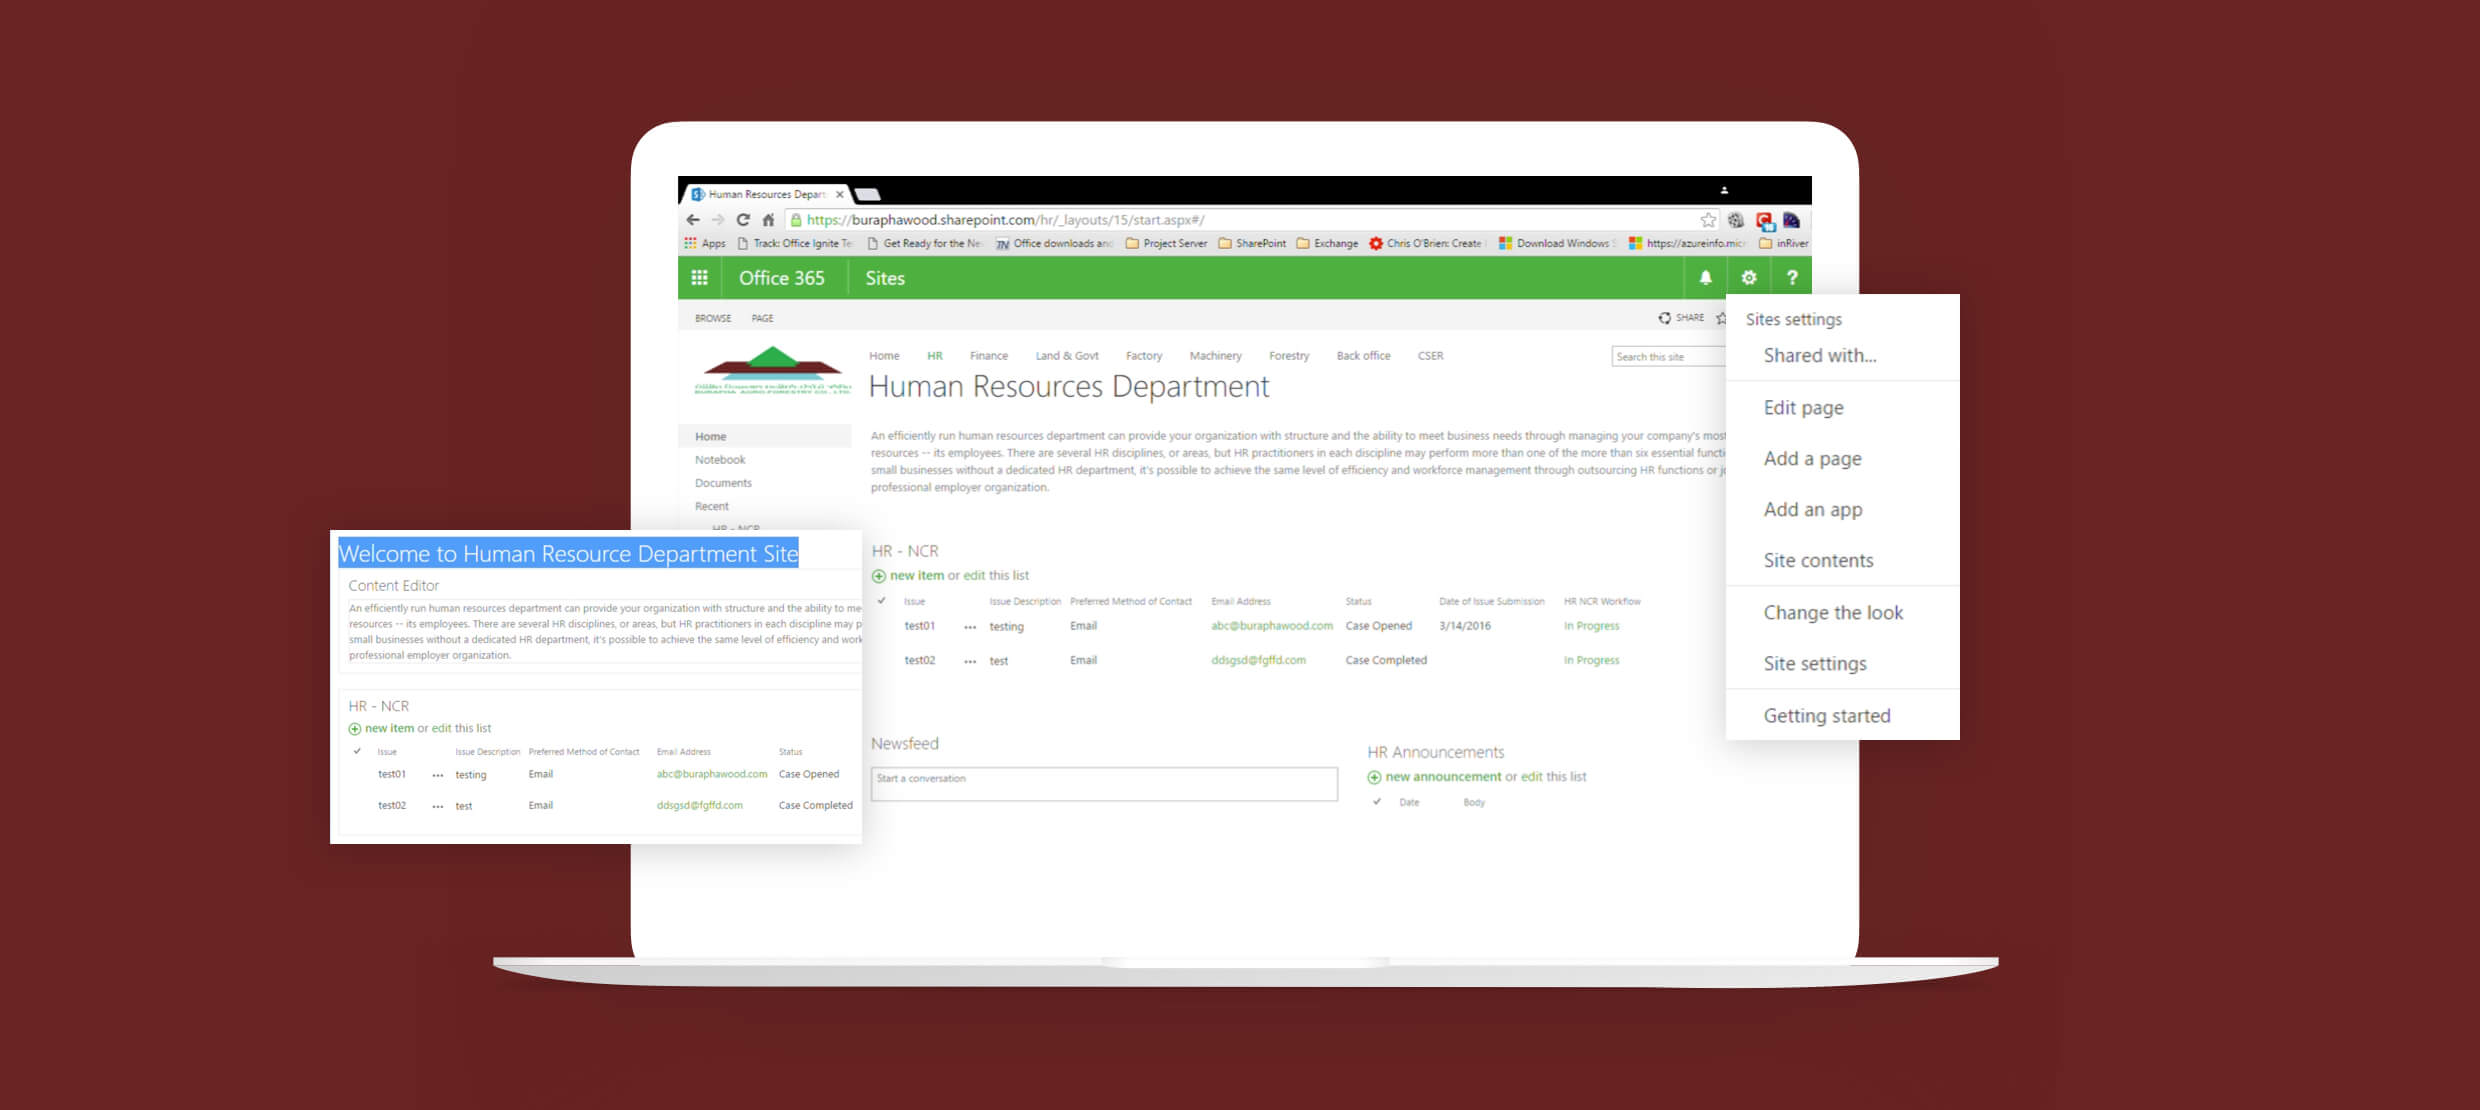This screenshot has width=2480, height=1110.
Task: Reload the page in Chrome
Action: coord(744,220)
